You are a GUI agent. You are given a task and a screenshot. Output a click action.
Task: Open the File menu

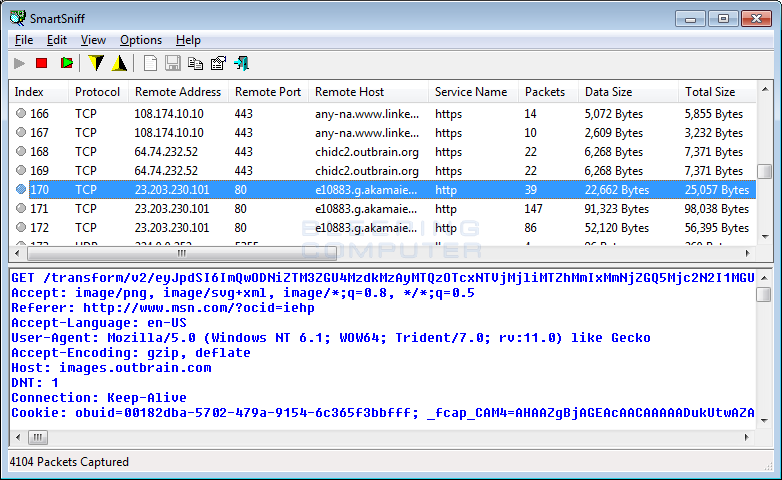point(24,40)
